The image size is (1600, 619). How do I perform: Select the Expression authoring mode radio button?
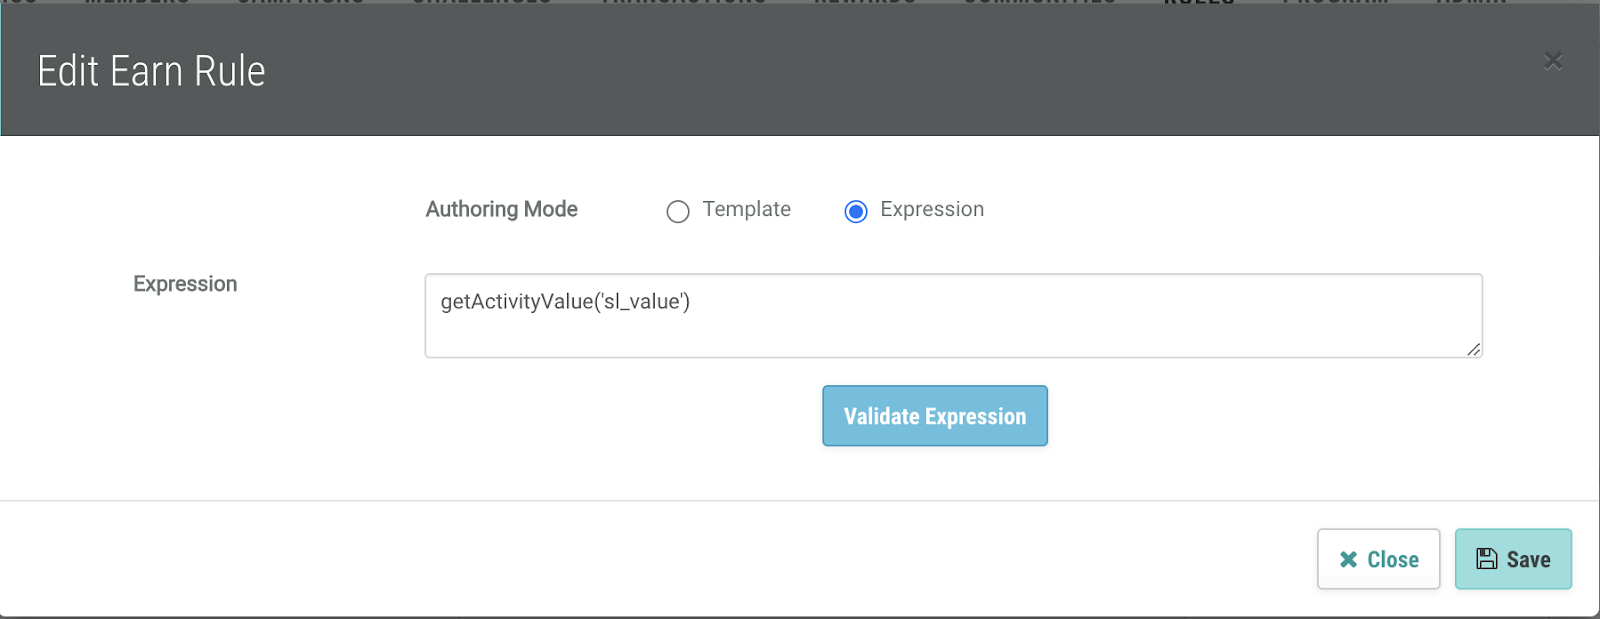pos(856,211)
